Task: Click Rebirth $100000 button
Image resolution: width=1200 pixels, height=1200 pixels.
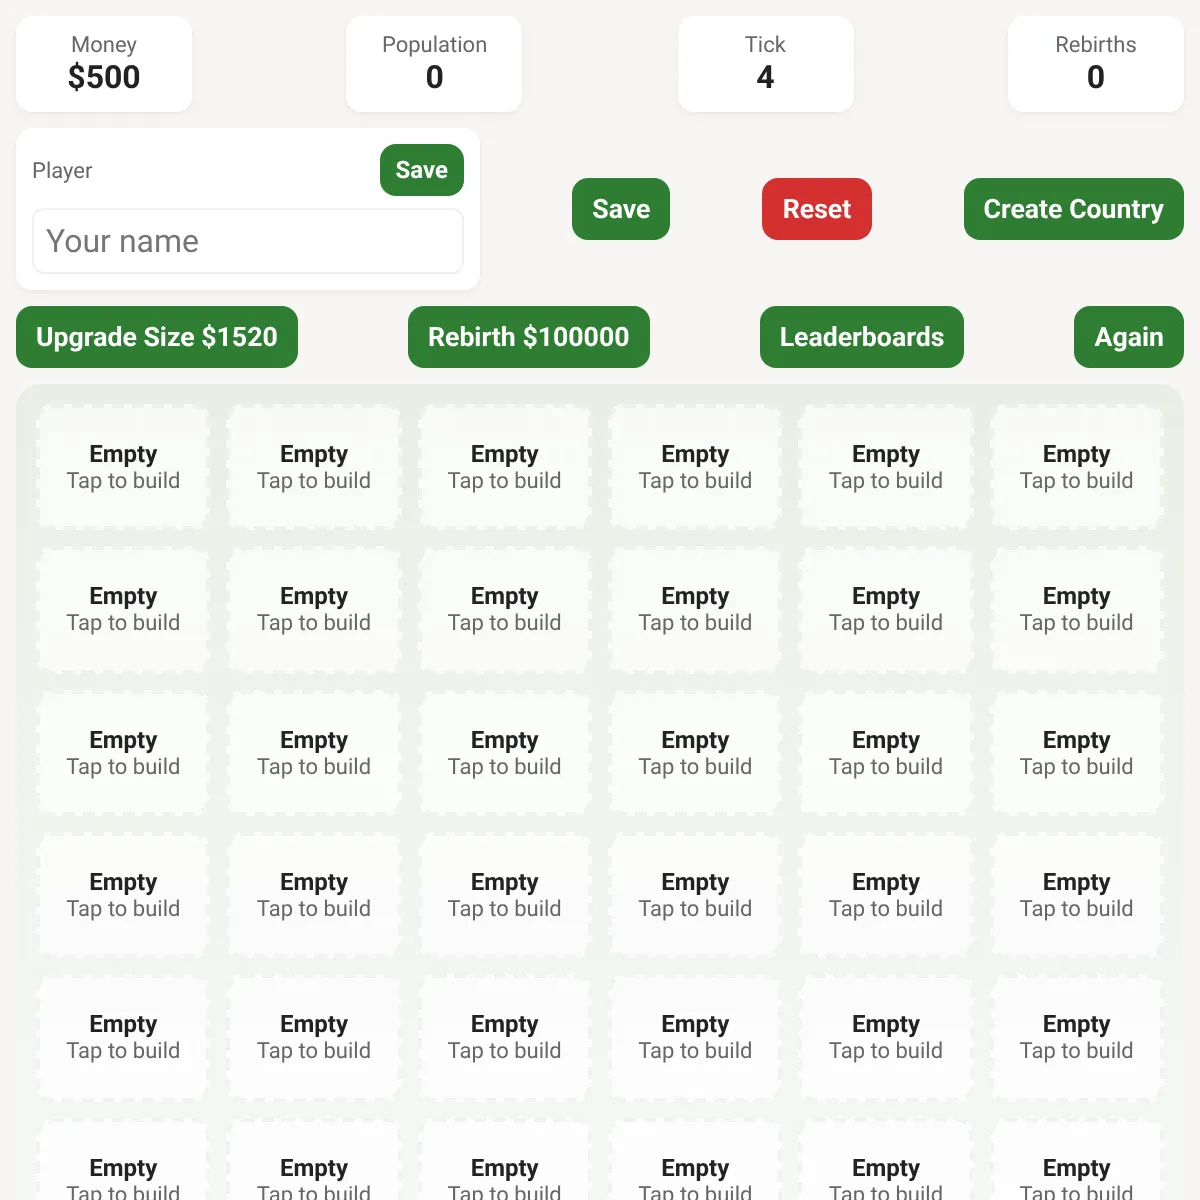Action: point(529,337)
